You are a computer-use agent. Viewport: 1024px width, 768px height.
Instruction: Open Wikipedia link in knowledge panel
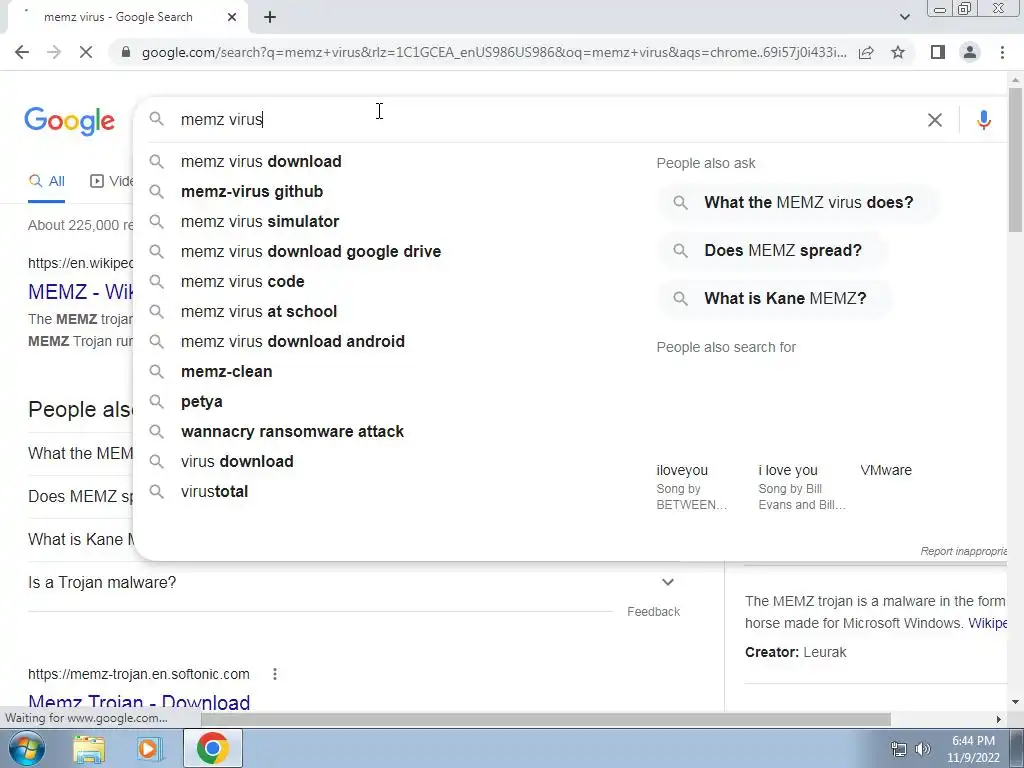tap(987, 623)
